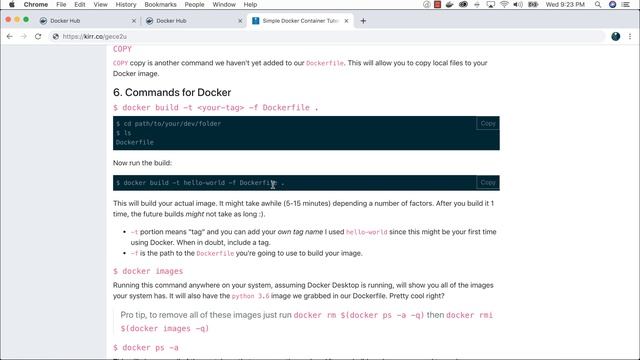This screenshot has height=360, width=640.
Task: Click the '6. Commands for Docker' heading
Action: [x=172, y=92]
